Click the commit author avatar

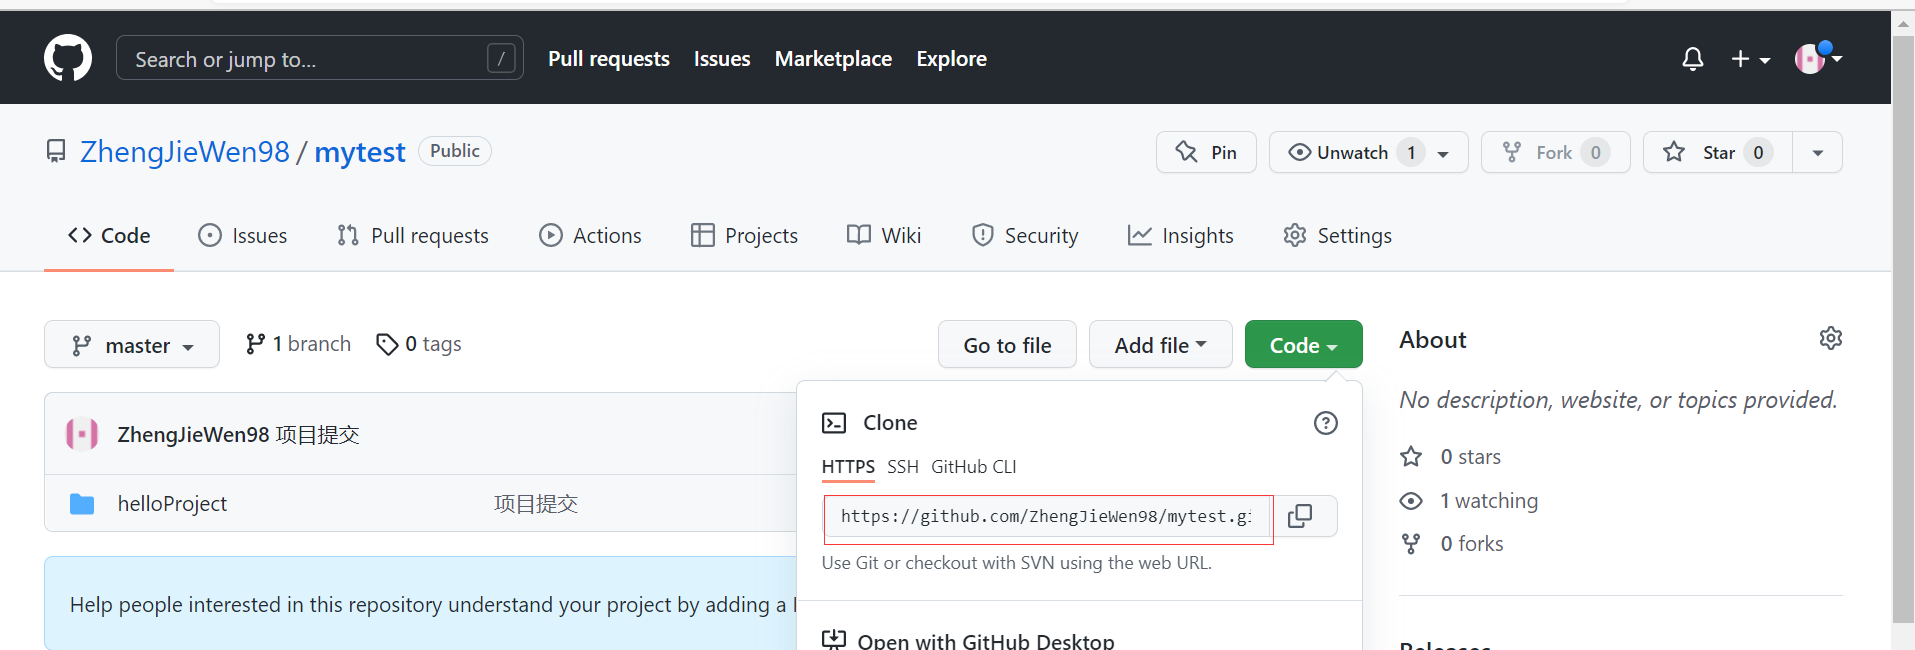[x=82, y=434]
